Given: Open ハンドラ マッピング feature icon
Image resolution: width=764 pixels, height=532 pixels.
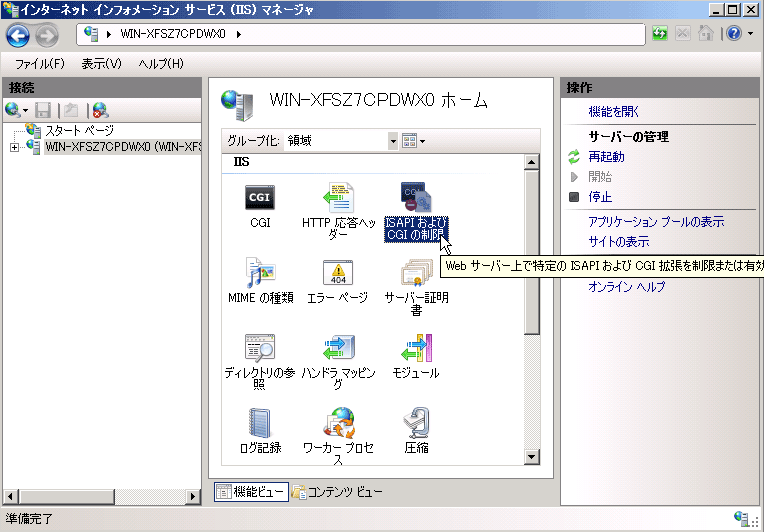Looking at the screenshot, I should (x=338, y=348).
